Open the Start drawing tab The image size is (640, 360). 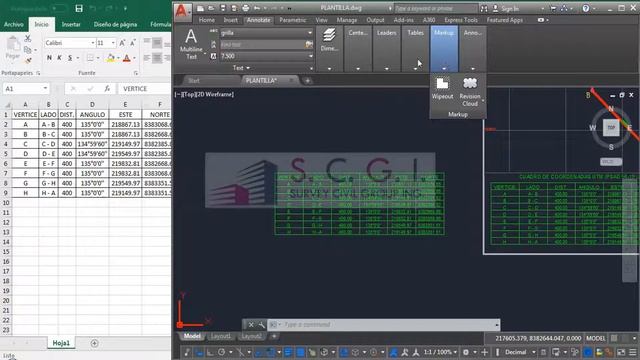pyautogui.click(x=193, y=81)
